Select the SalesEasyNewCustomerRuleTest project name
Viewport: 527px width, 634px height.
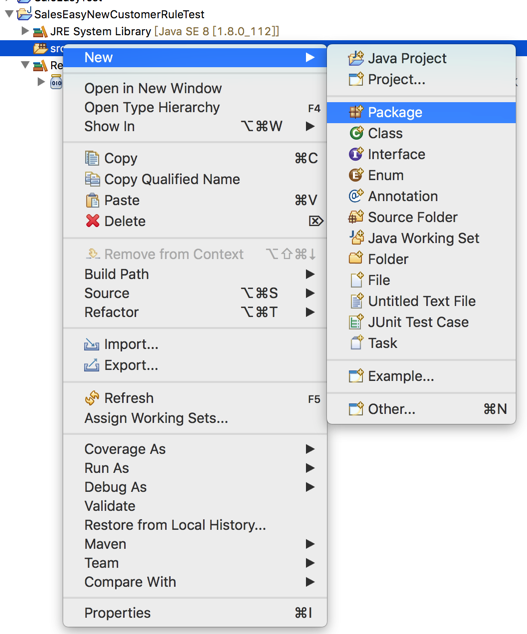119,14
